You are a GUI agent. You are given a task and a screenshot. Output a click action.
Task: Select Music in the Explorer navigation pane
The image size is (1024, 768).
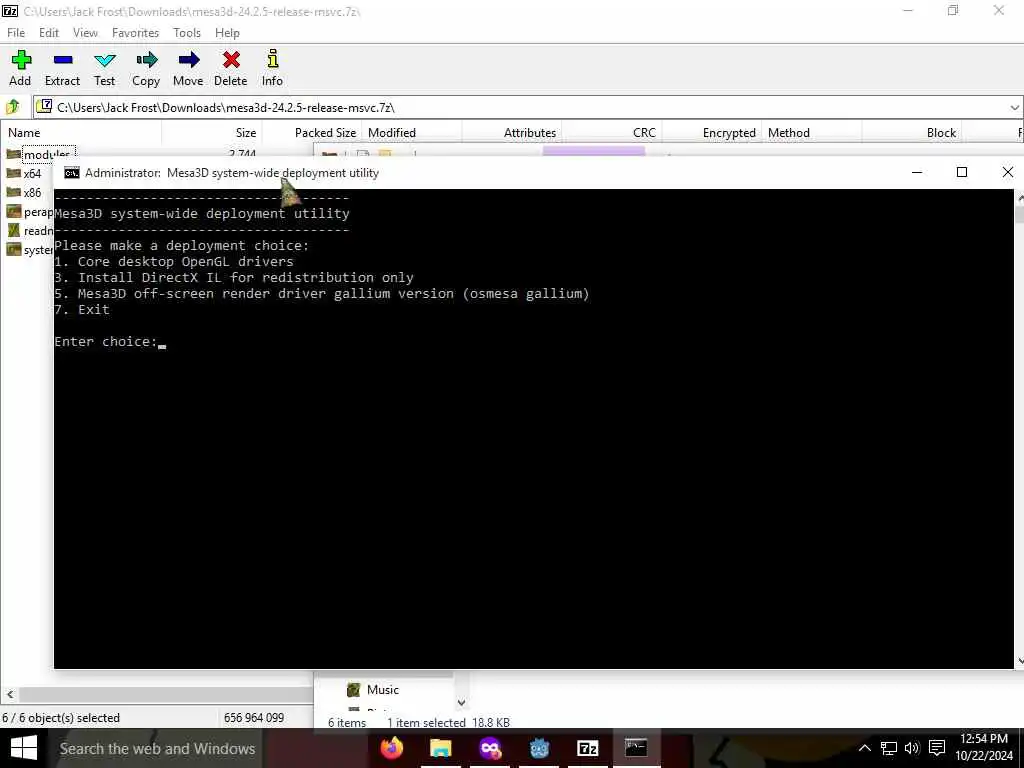[374, 690]
